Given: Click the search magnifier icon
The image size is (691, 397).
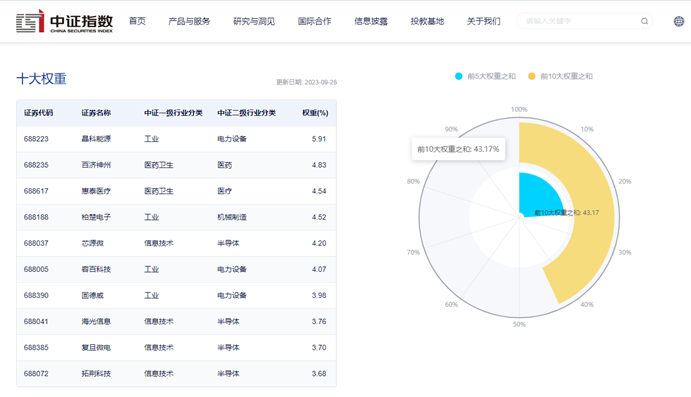Looking at the screenshot, I should [x=644, y=21].
